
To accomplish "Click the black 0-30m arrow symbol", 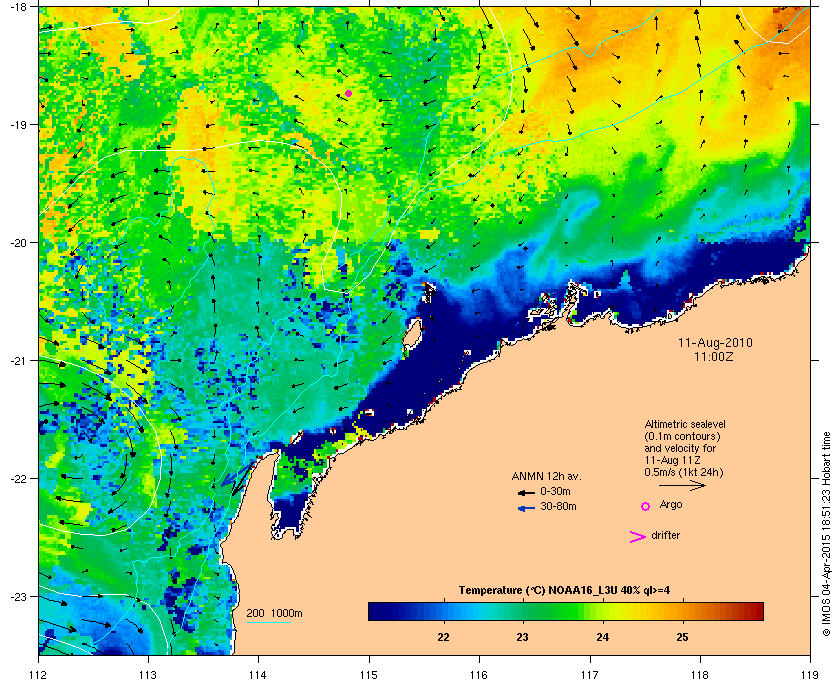I will click(x=526, y=492).
